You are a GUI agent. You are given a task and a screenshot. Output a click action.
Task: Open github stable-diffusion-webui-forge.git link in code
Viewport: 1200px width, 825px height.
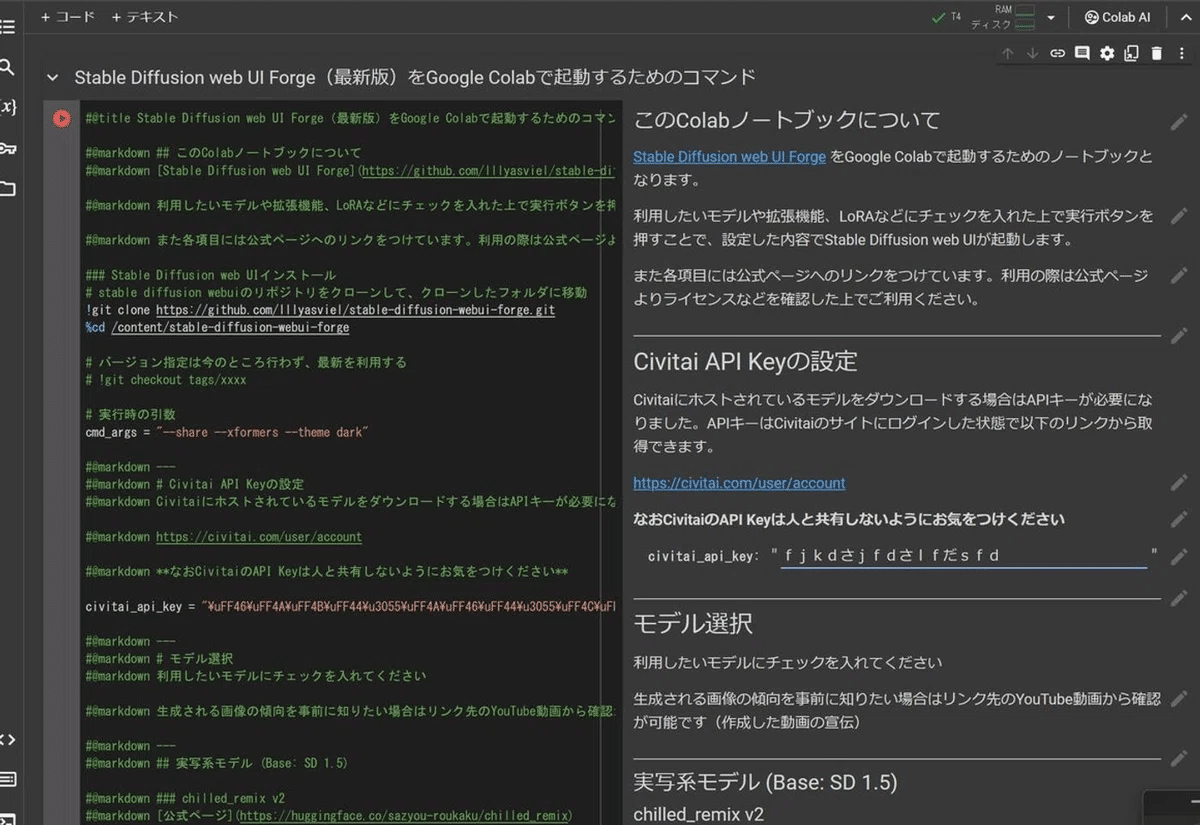(355, 310)
